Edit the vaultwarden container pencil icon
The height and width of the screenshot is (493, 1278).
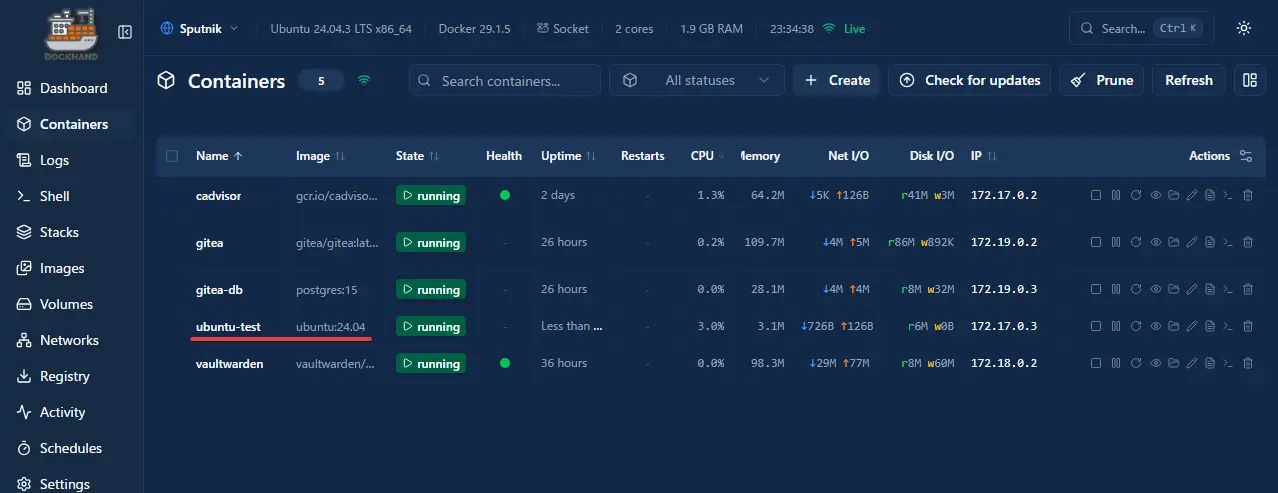[x=1192, y=363]
